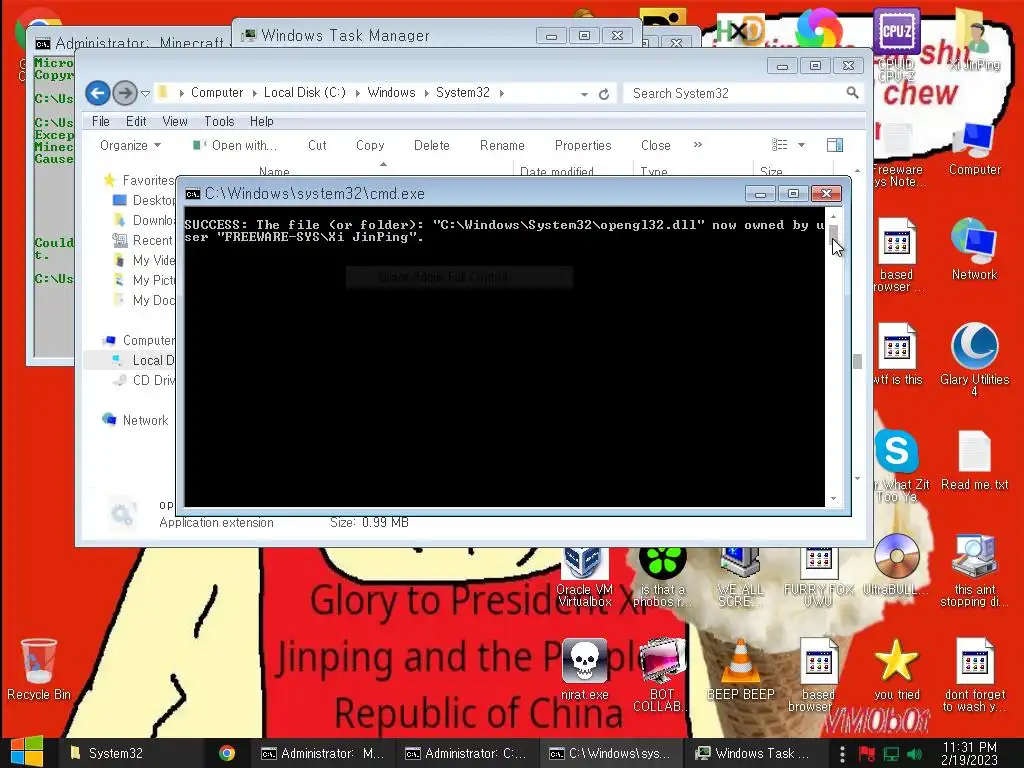1024x768 pixels.
Task: Click the Explorer Back navigation arrow
Action: 97,93
